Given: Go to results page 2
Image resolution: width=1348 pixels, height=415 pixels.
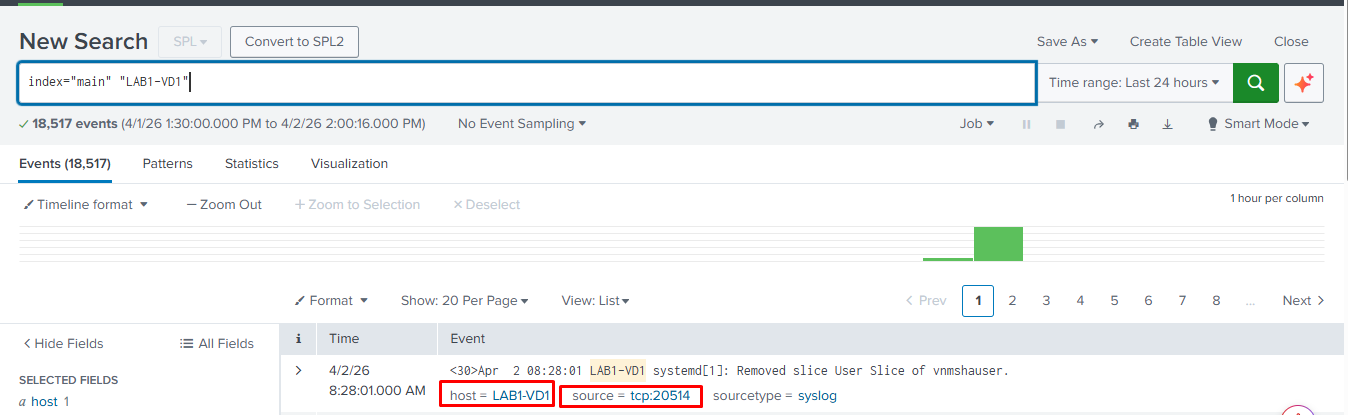Looking at the screenshot, I should pyautogui.click(x=1012, y=300).
